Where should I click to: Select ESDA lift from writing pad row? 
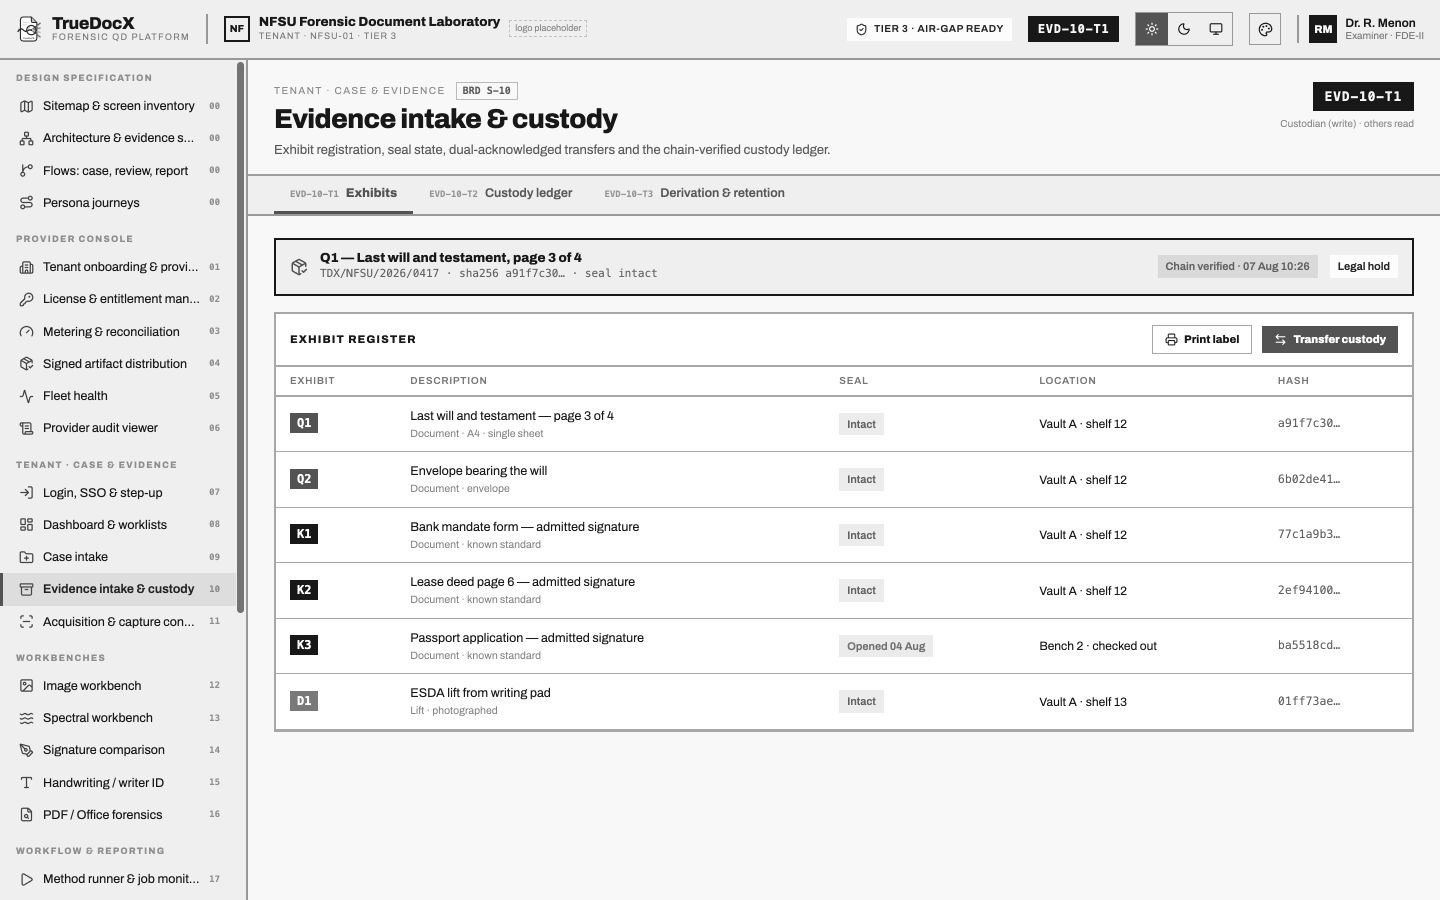click(x=843, y=701)
